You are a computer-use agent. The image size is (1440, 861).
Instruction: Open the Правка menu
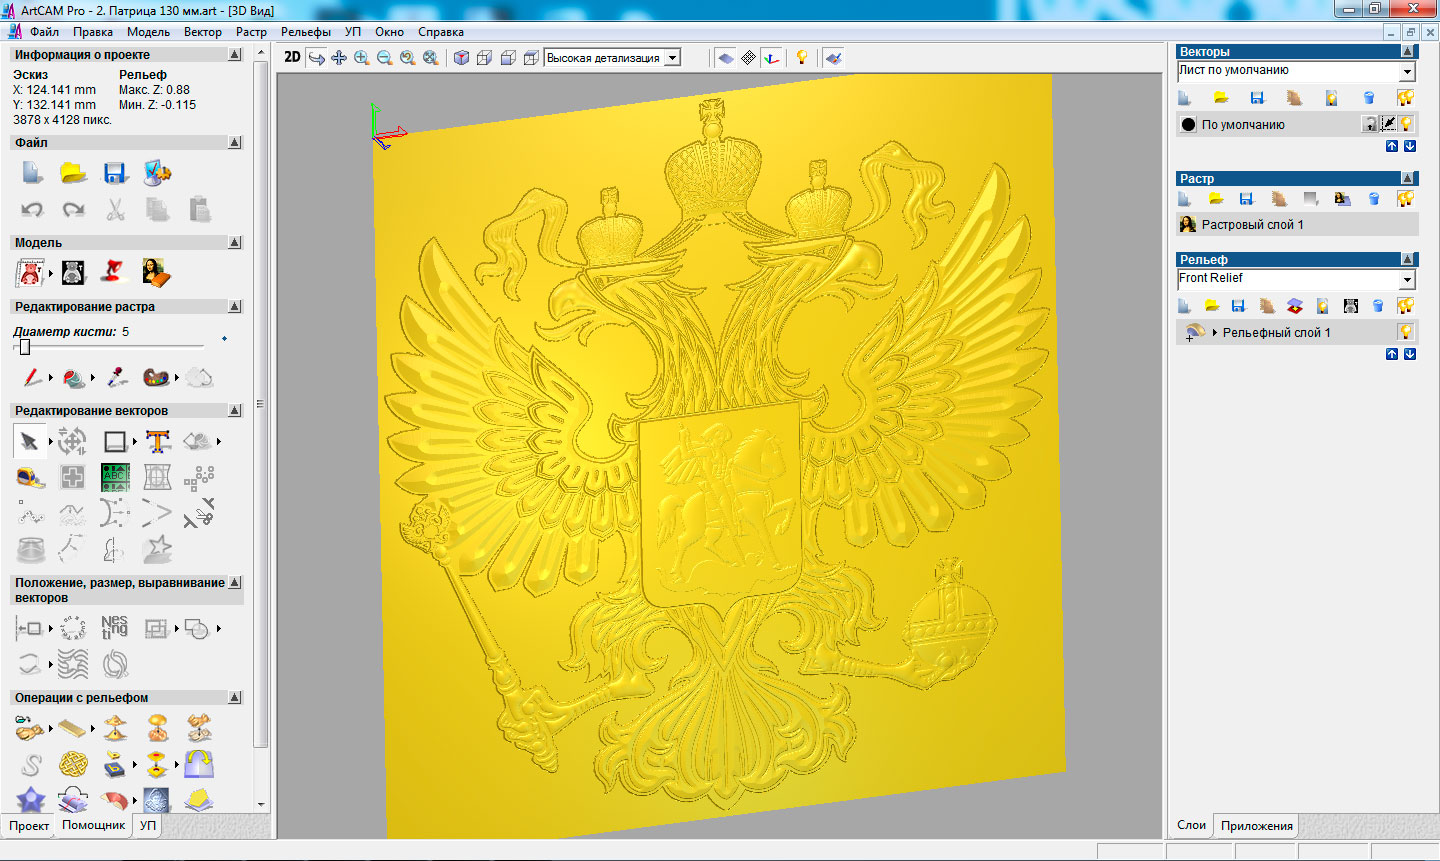pyautogui.click(x=93, y=32)
